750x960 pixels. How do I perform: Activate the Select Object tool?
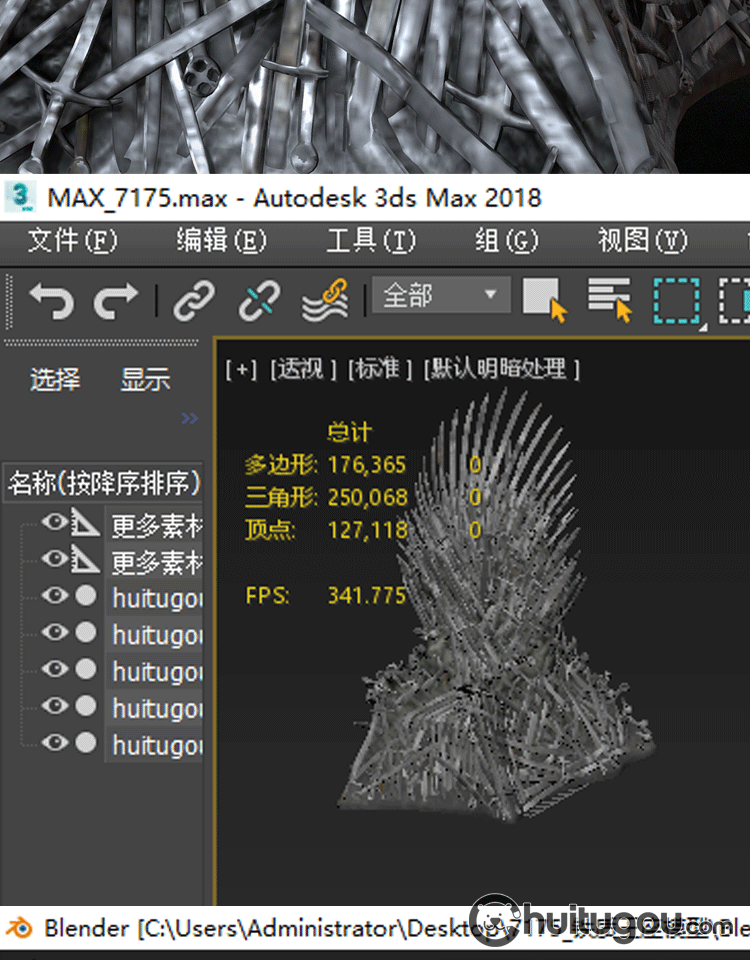[545, 299]
